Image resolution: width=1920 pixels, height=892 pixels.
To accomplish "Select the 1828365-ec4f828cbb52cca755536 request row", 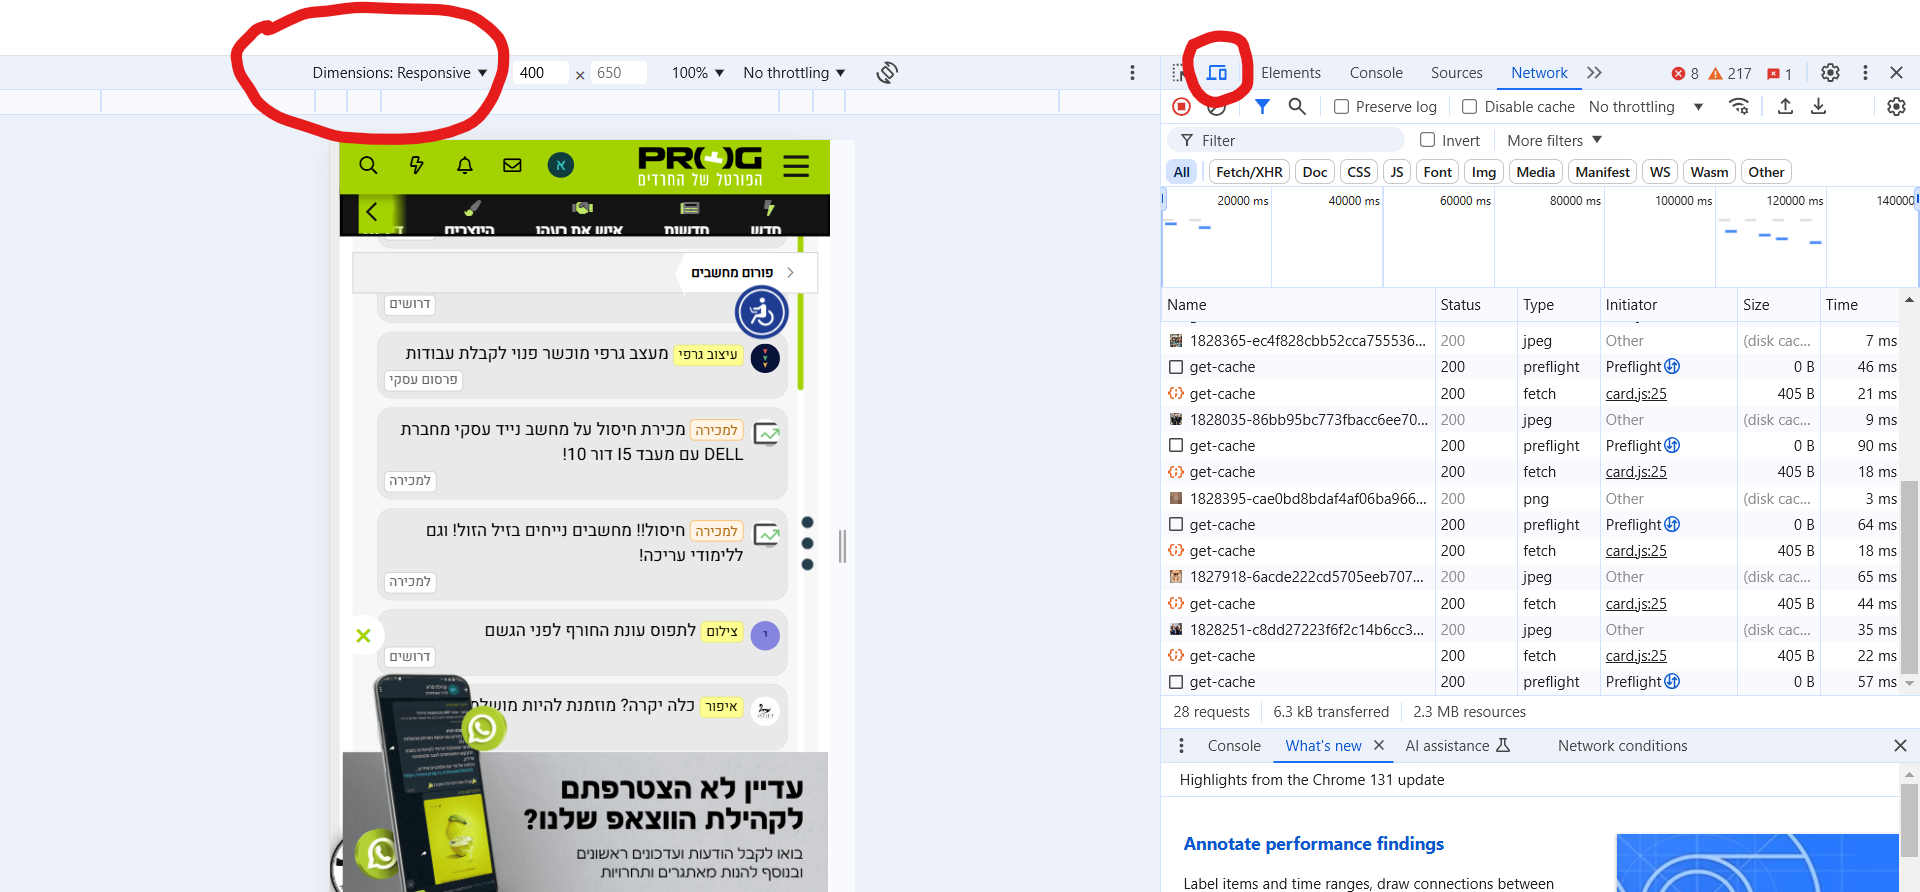I will coord(1531,341).
